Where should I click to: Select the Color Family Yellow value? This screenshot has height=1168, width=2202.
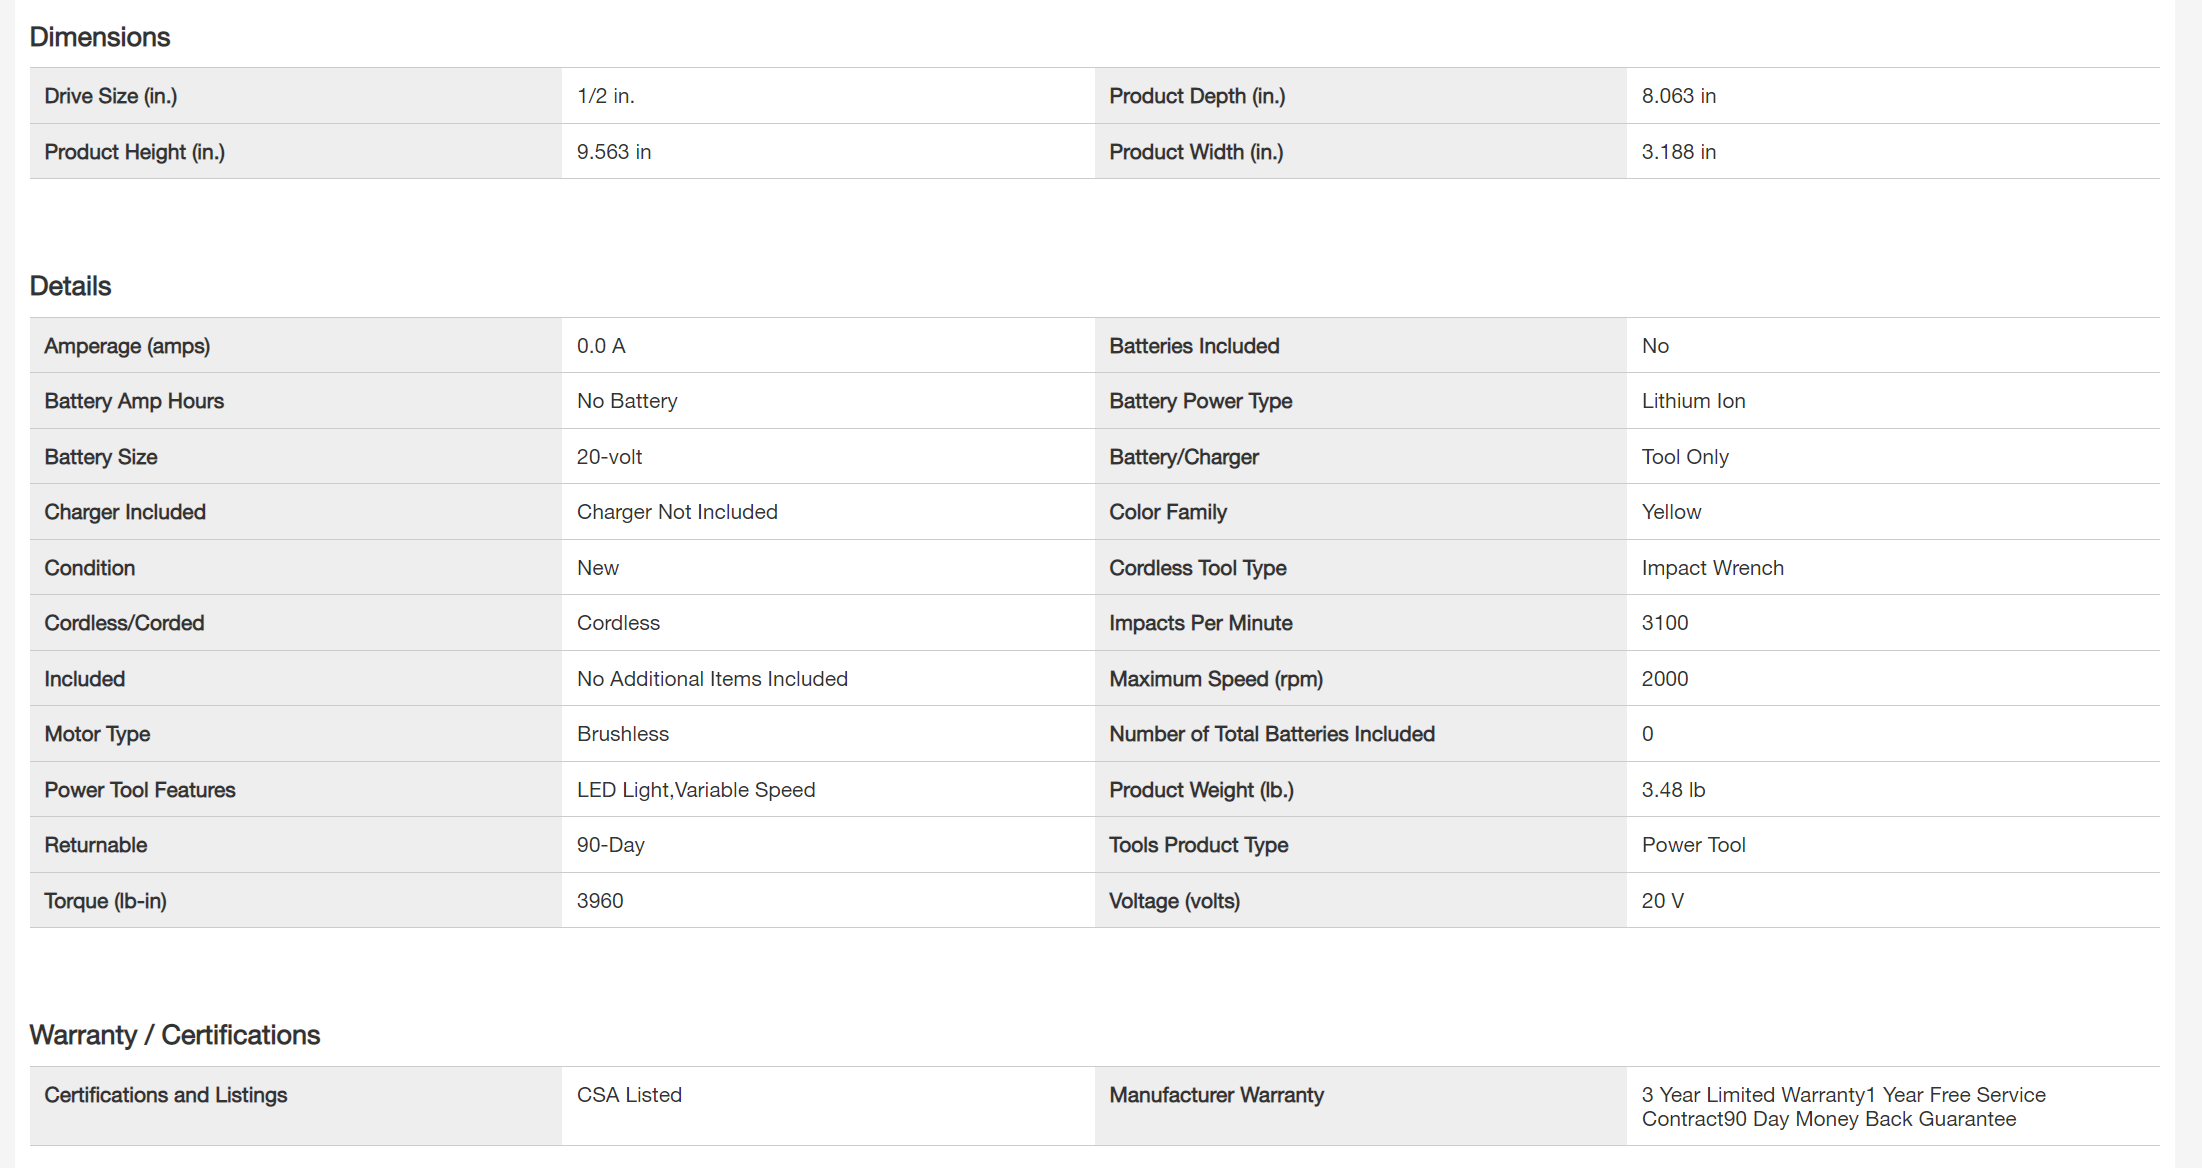click(1671, 512)
